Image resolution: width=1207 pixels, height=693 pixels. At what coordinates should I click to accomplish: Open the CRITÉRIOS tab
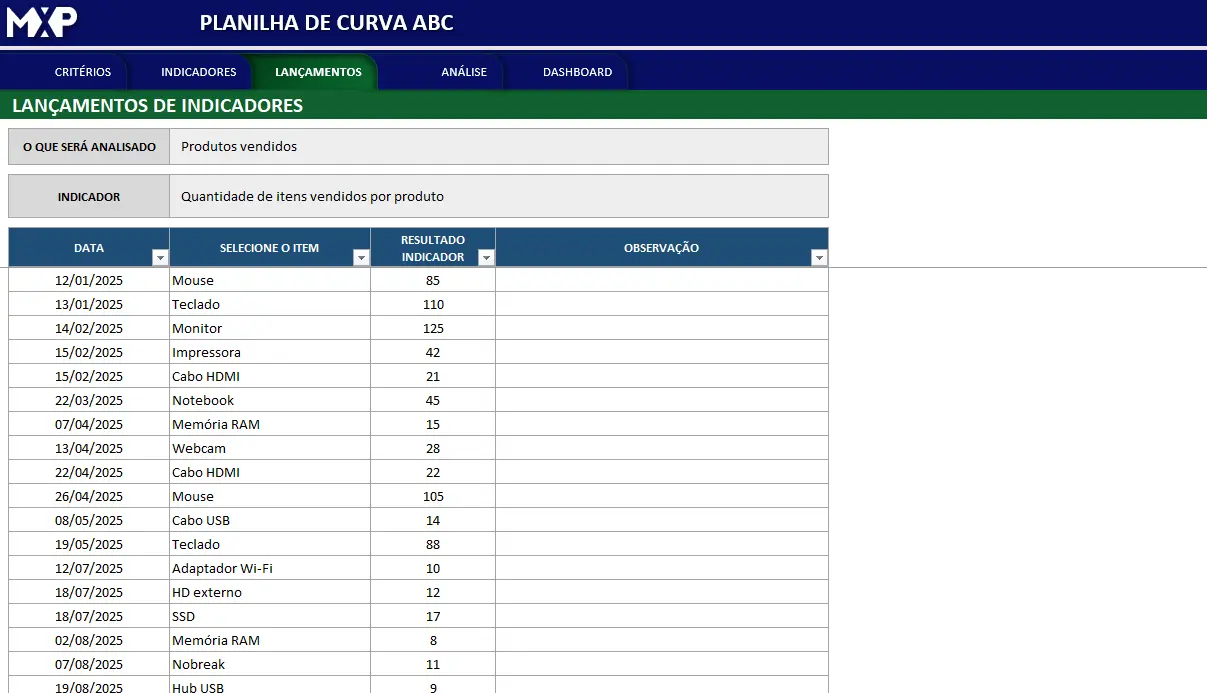(x=83, y=72)
